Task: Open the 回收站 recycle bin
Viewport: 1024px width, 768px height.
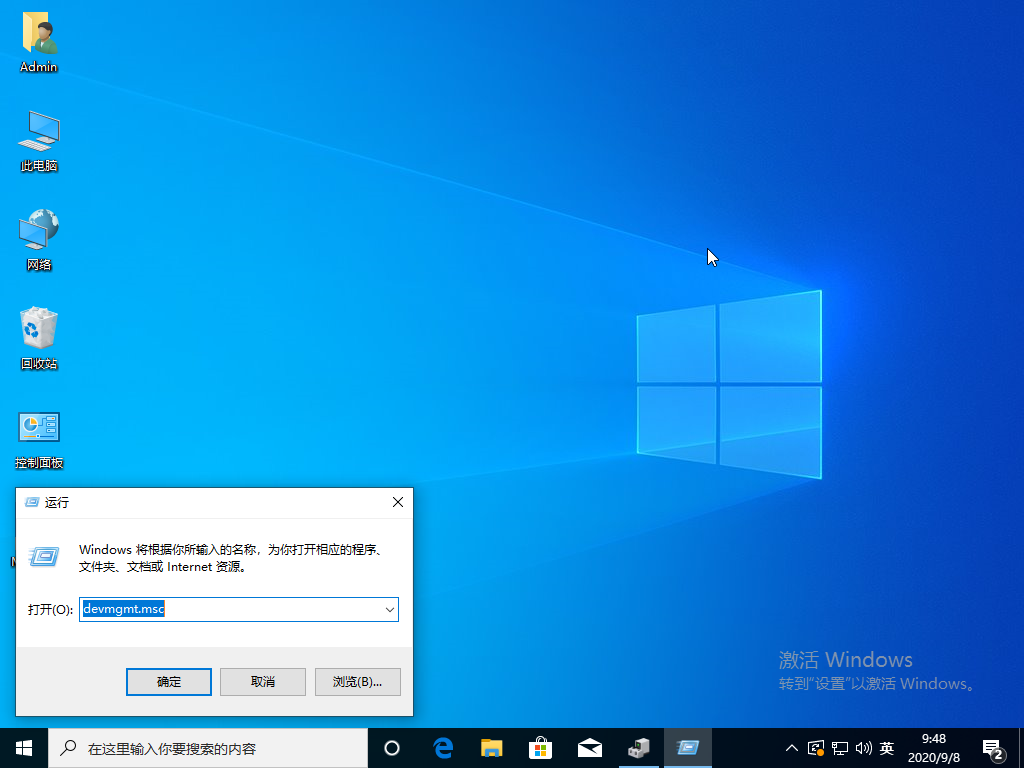Action: 38,338
